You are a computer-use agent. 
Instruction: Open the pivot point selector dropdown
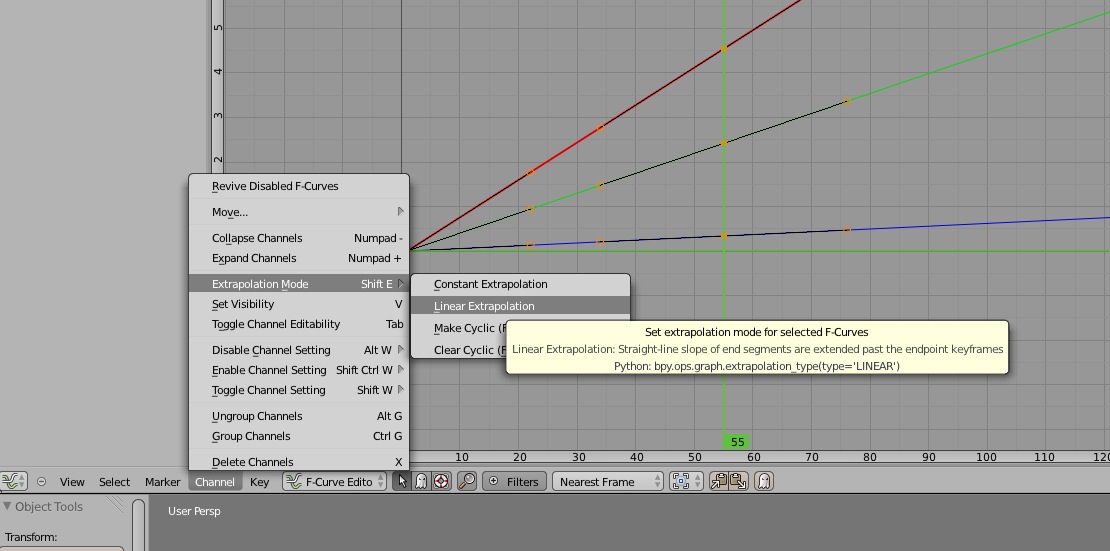point(685,482)
